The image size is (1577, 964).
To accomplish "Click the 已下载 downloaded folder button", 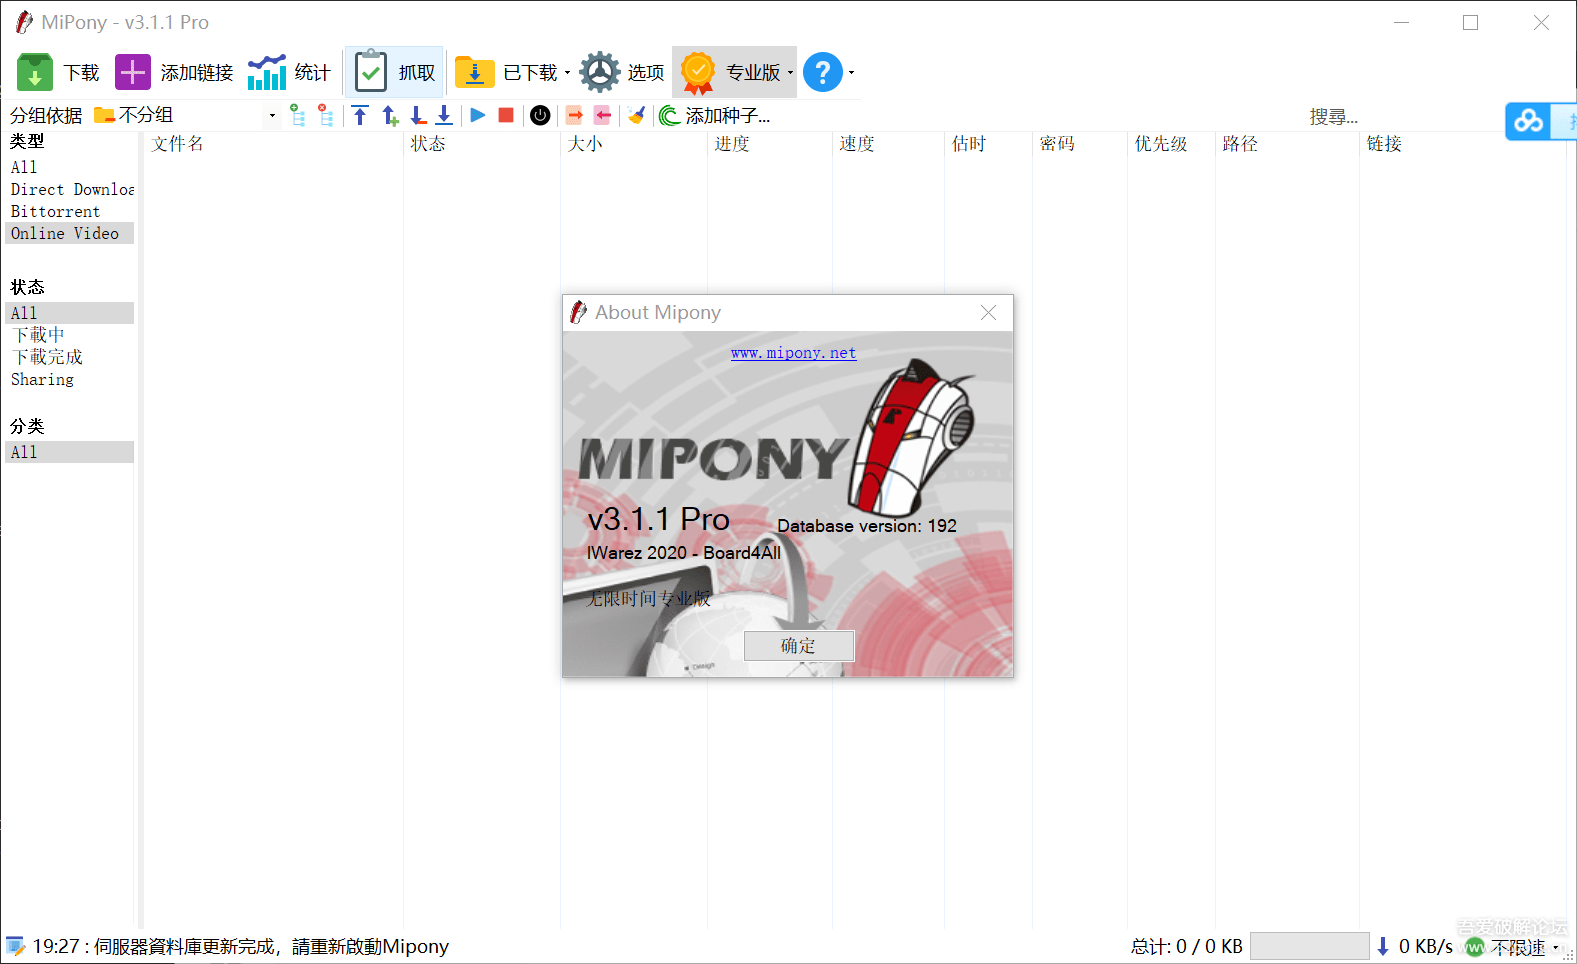I will [505, 72].
